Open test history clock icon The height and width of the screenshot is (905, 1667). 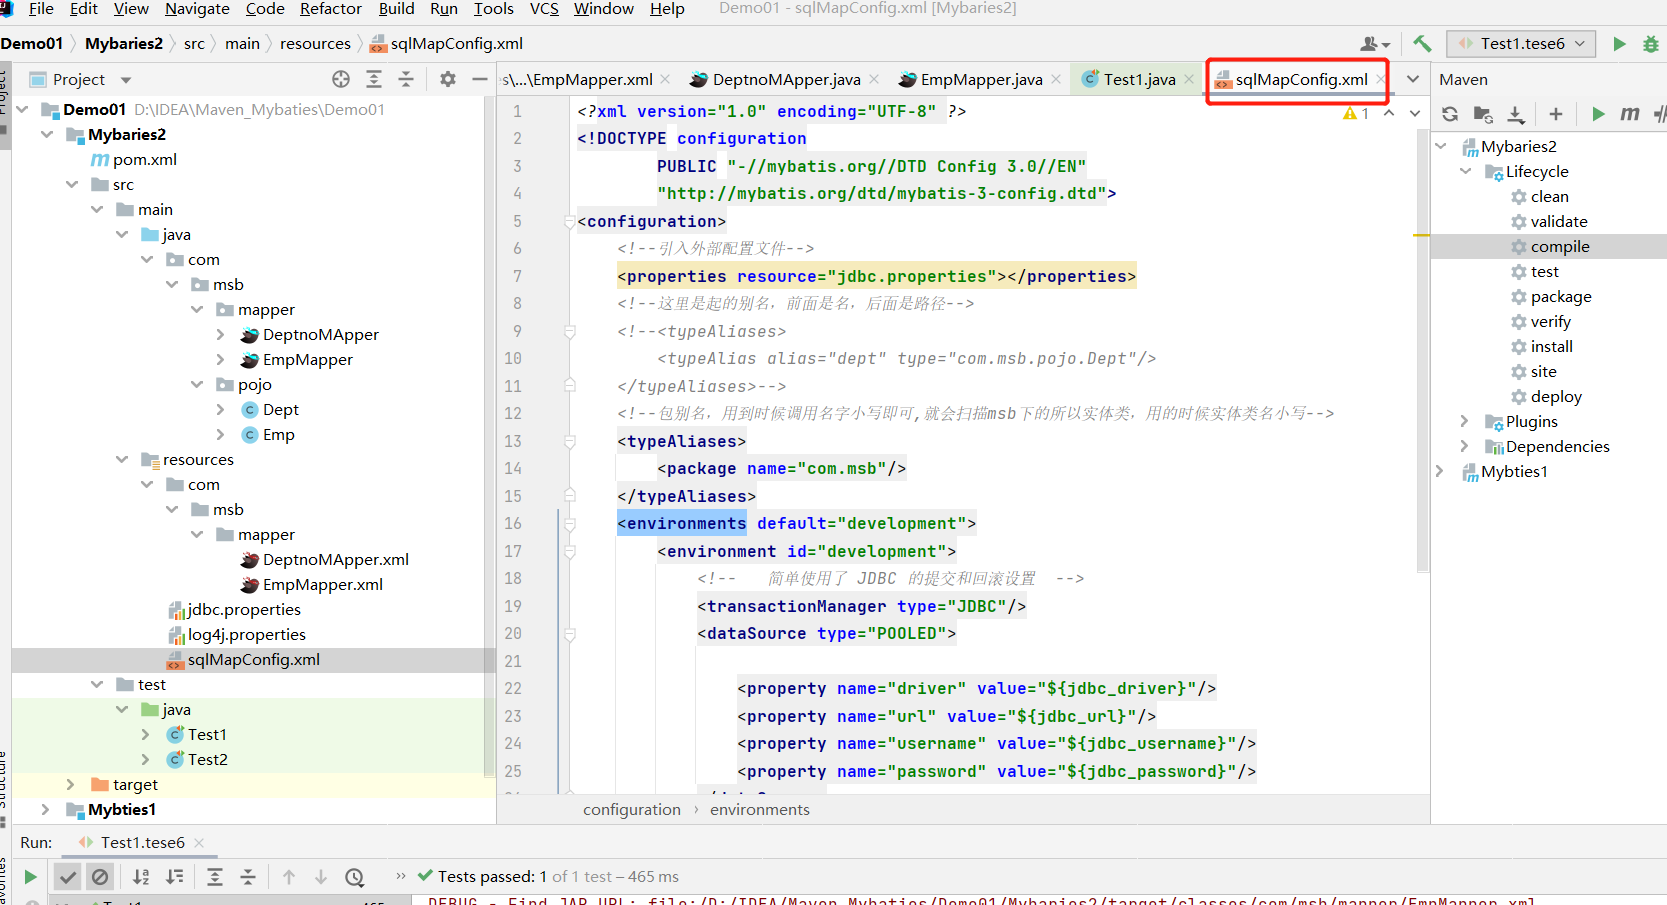tap(355, 877)
